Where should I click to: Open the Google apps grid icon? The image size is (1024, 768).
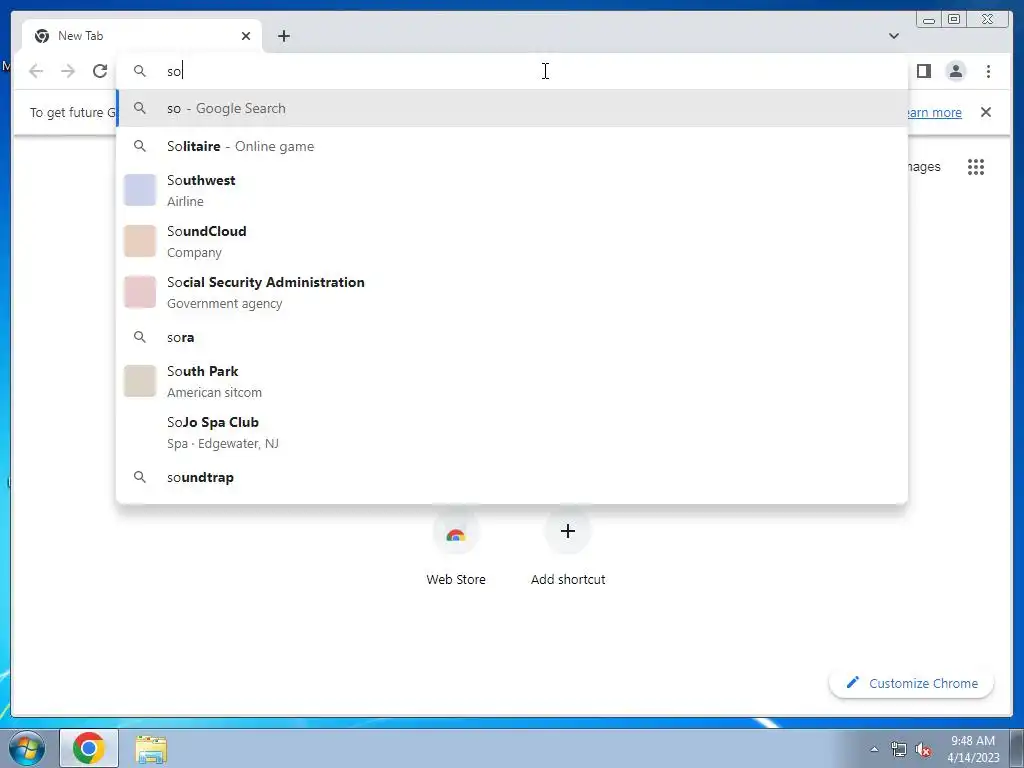(976, 167)
